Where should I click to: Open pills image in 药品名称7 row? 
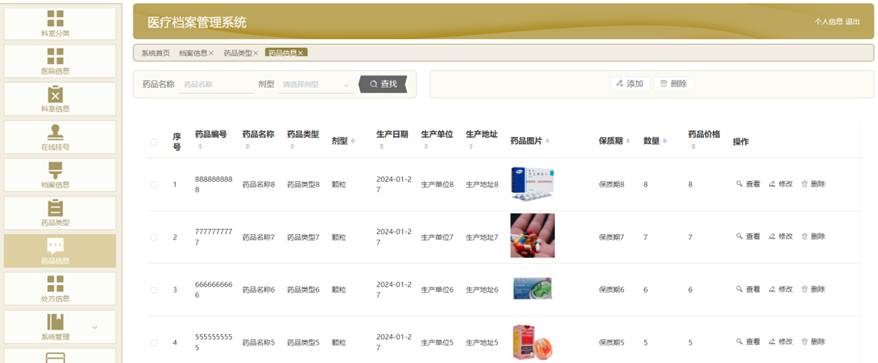533,235
